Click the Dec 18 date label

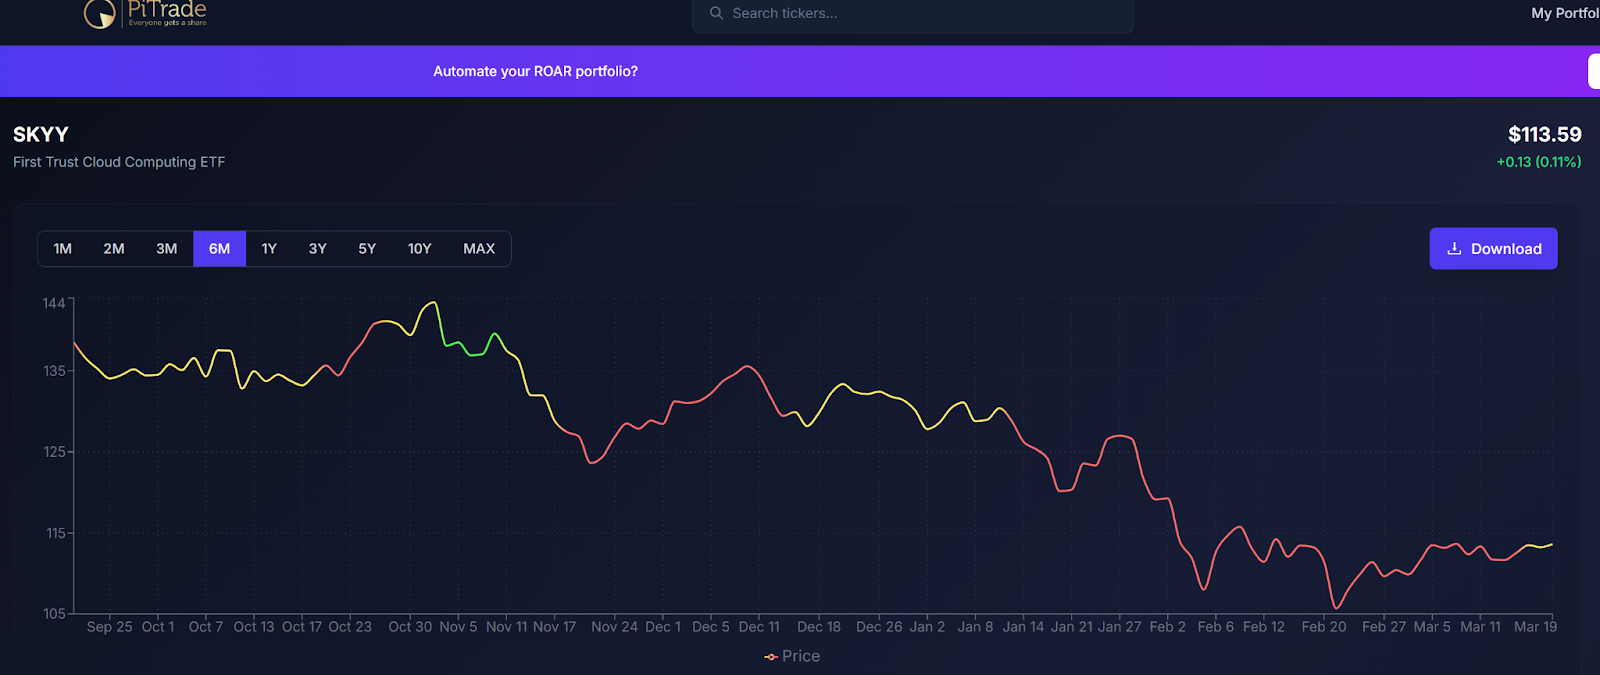[819, 627]
